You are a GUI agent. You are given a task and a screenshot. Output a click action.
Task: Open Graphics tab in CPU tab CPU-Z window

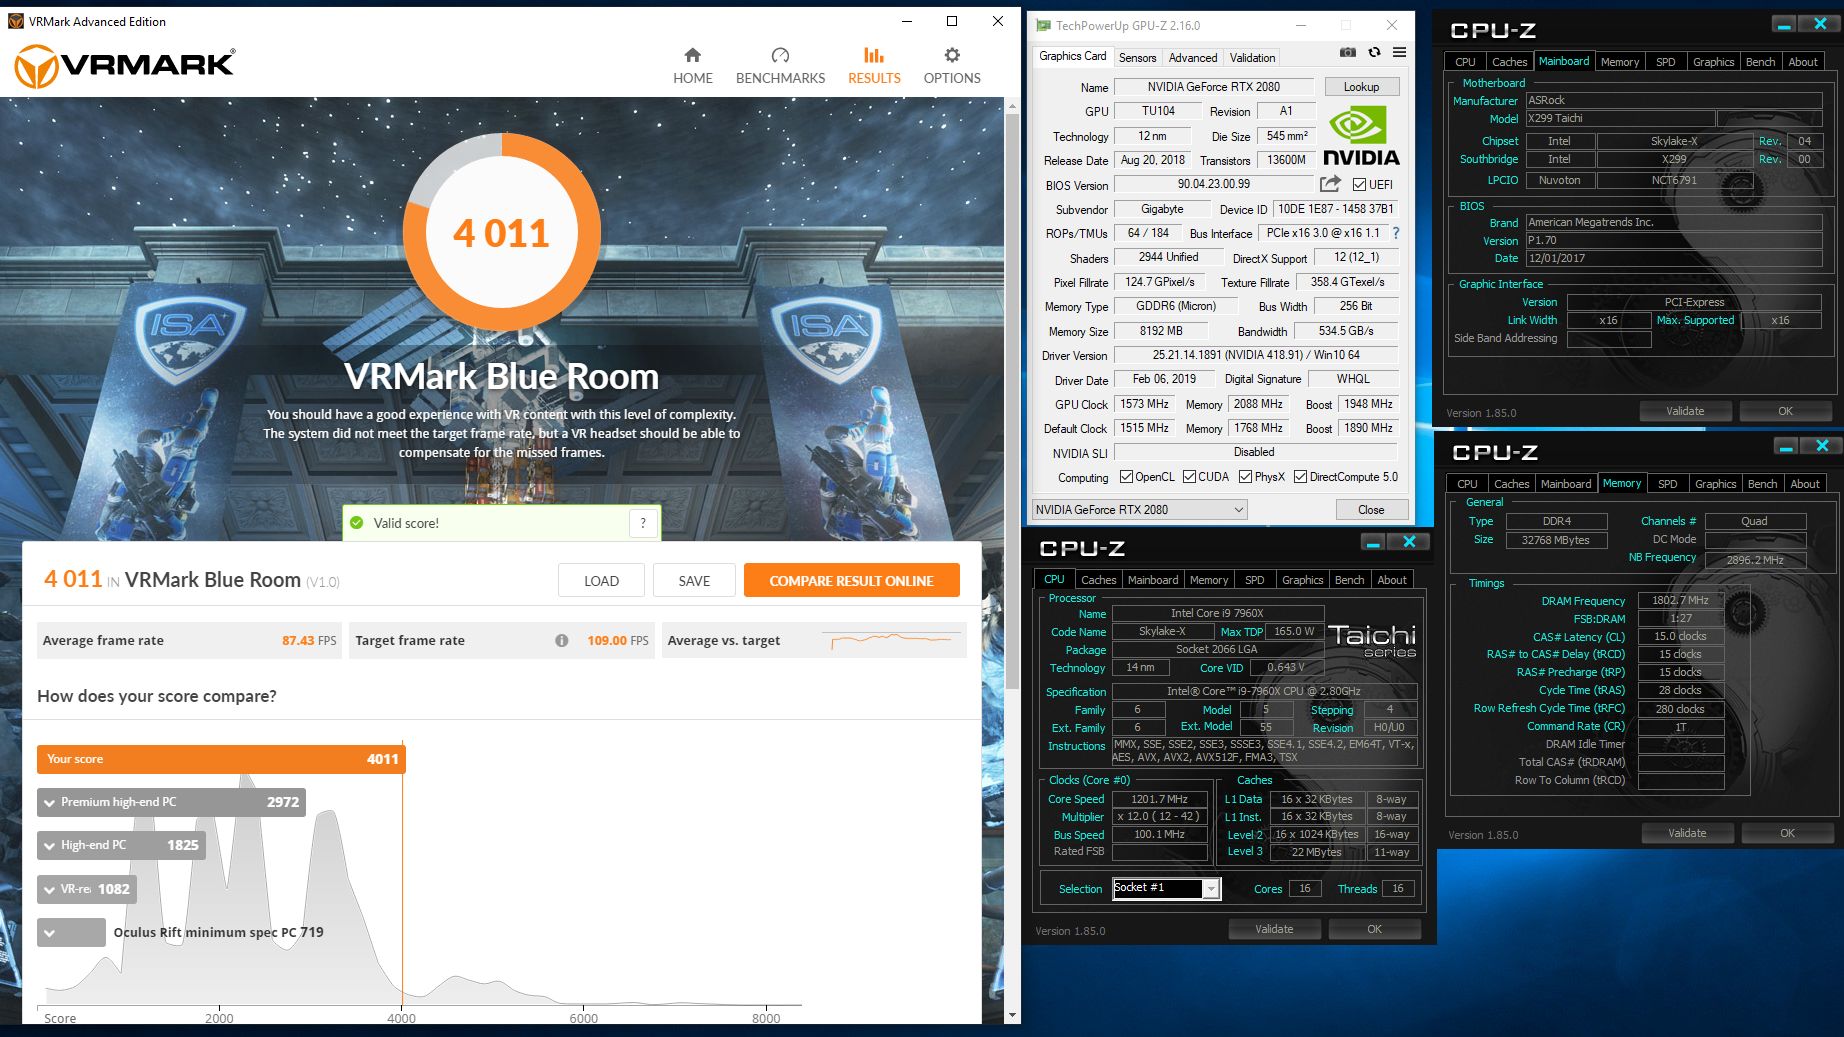coord(1302,580)
